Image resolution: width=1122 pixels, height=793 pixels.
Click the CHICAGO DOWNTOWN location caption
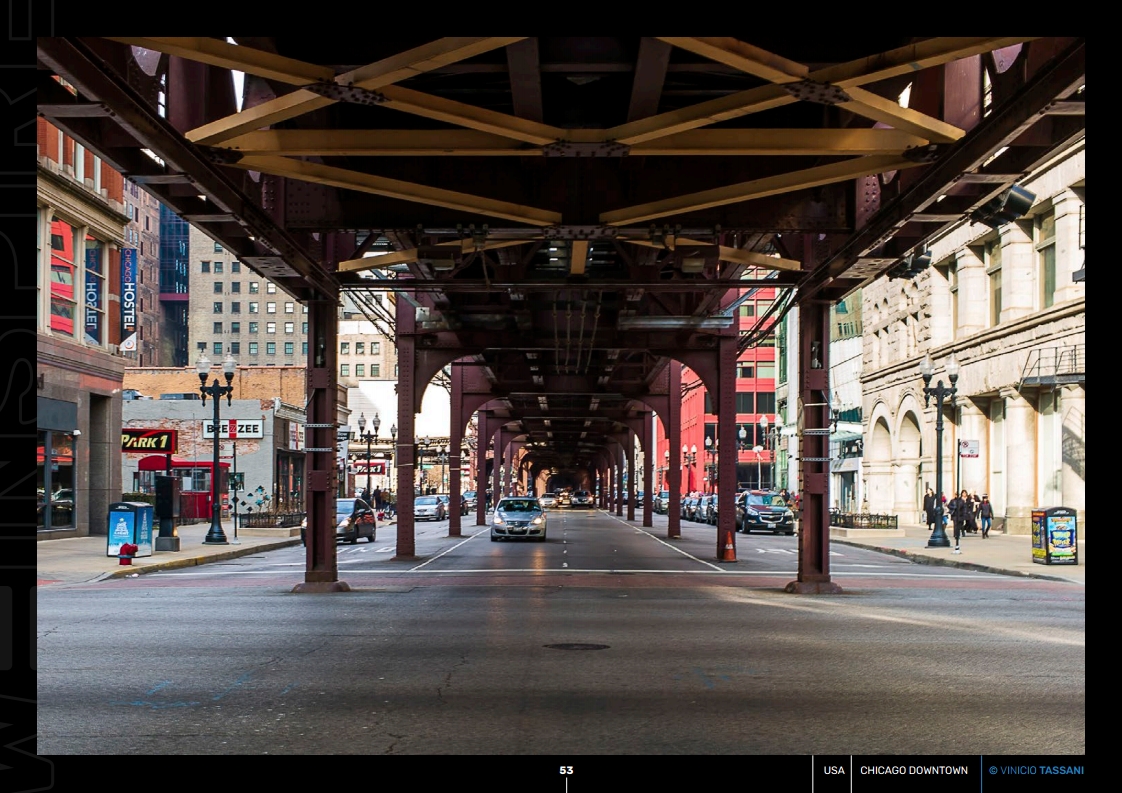pyautogui.click(x=914, y=770)
